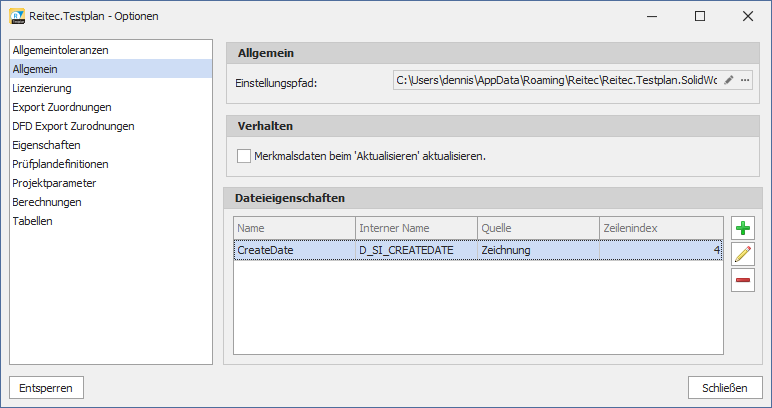Open Prüfplandefinitionen in the list
Screen dimensions: 772x408
60,164
